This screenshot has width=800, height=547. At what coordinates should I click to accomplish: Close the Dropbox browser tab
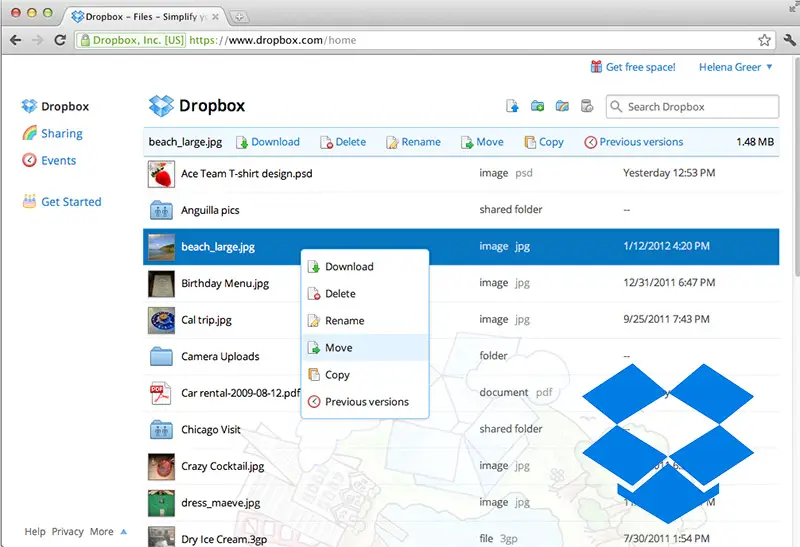pos(215,17)
